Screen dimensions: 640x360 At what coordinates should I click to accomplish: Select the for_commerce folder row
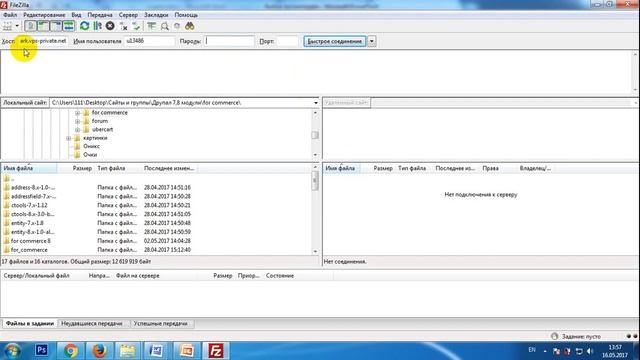coord(156,250)
